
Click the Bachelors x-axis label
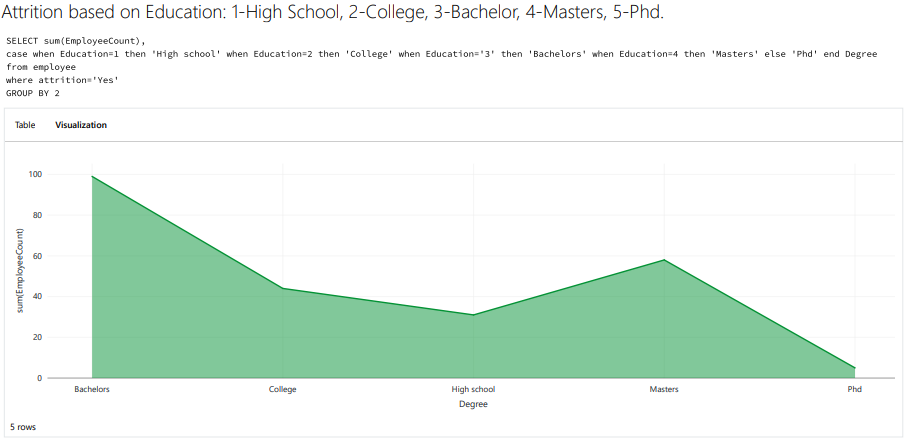pos(92,389)
